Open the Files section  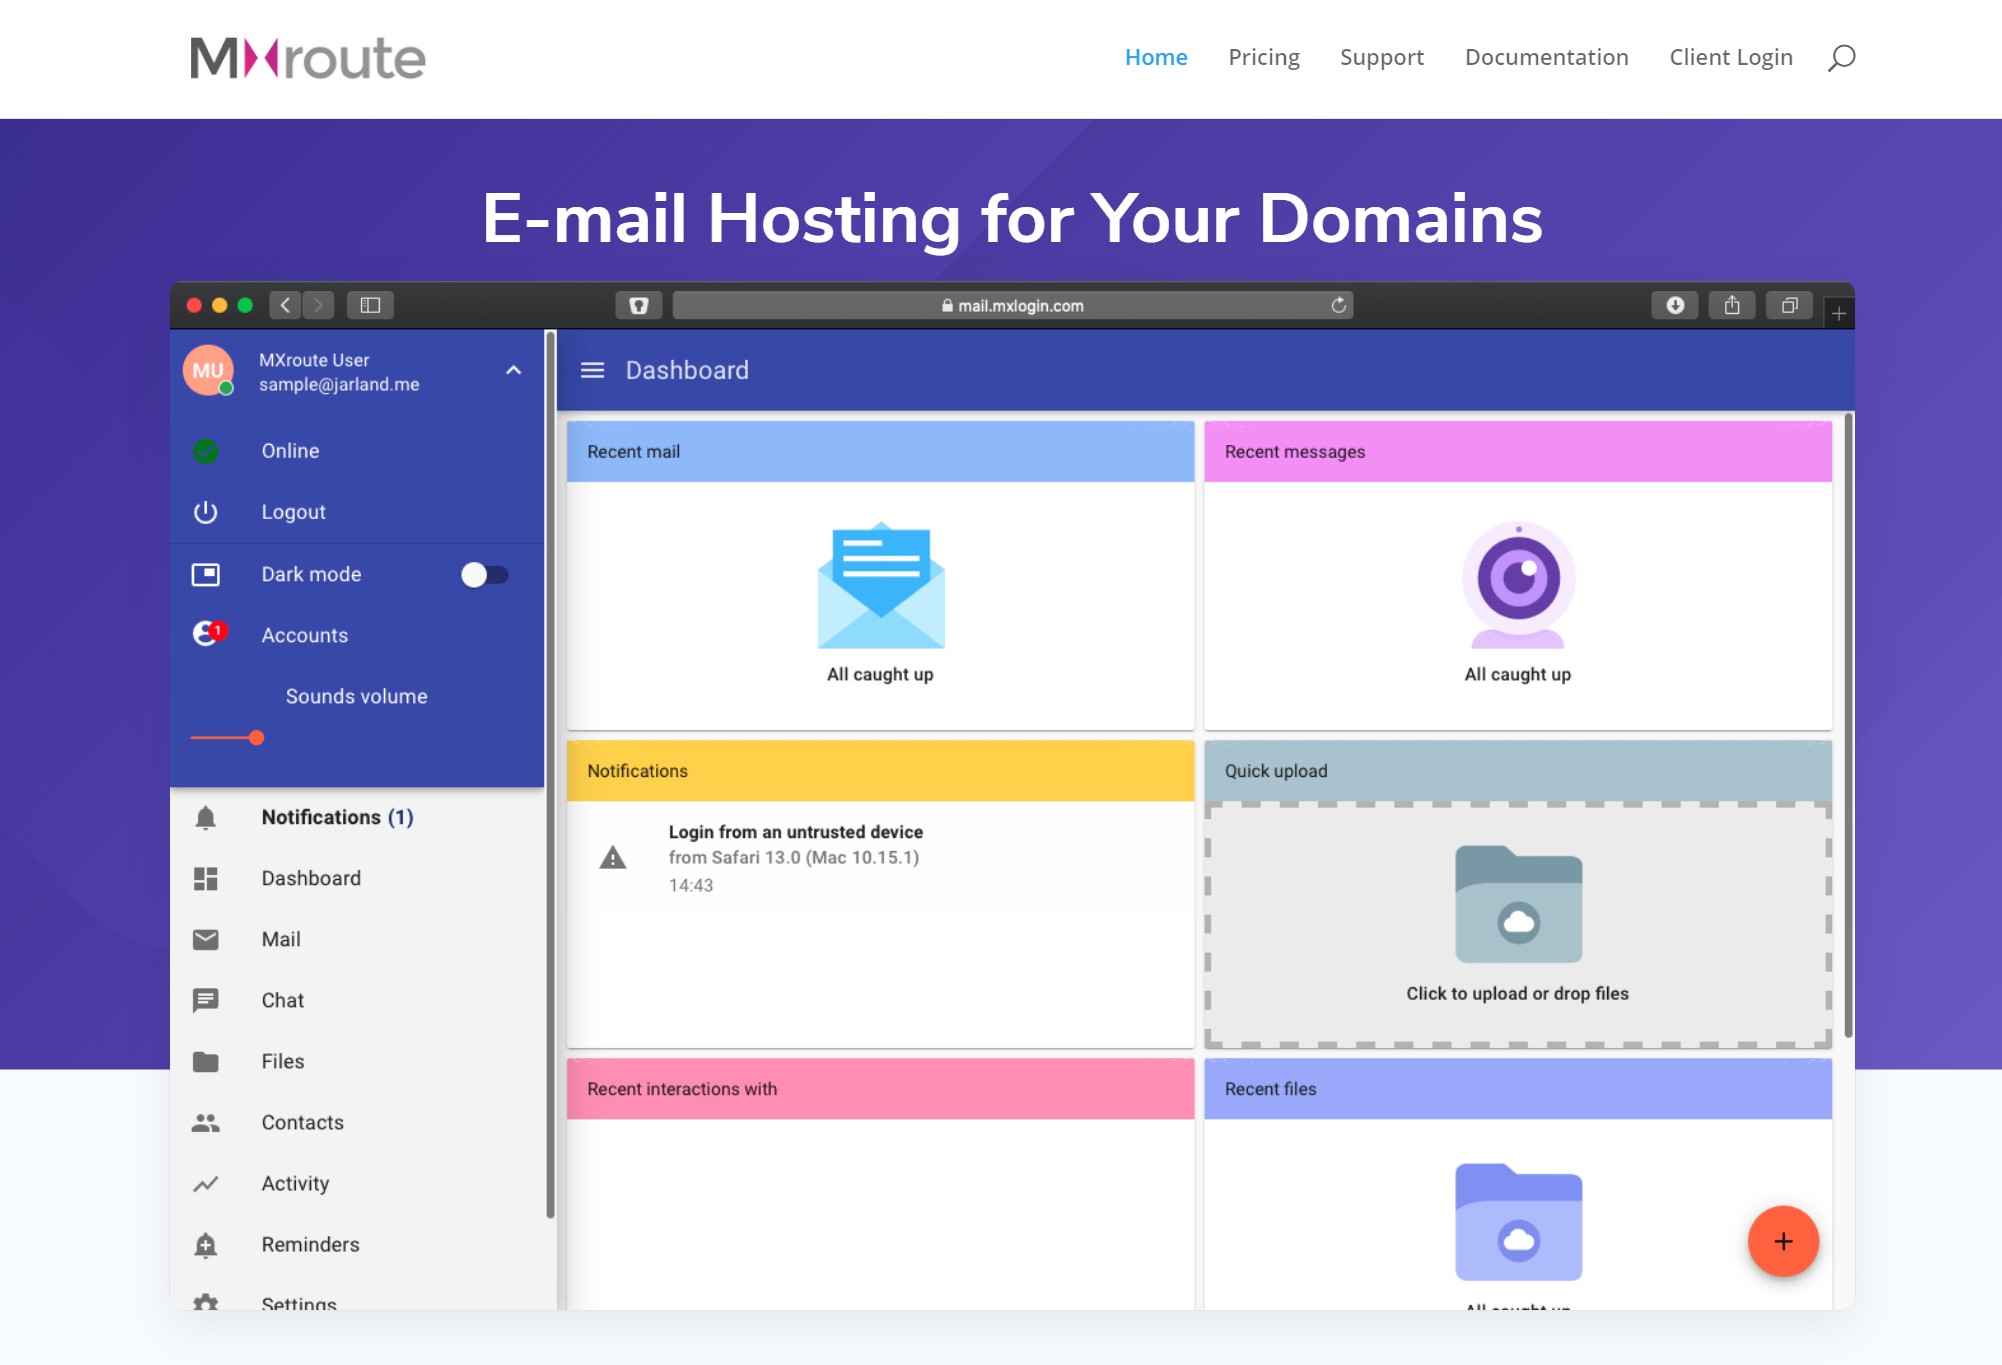point(284,1061)
